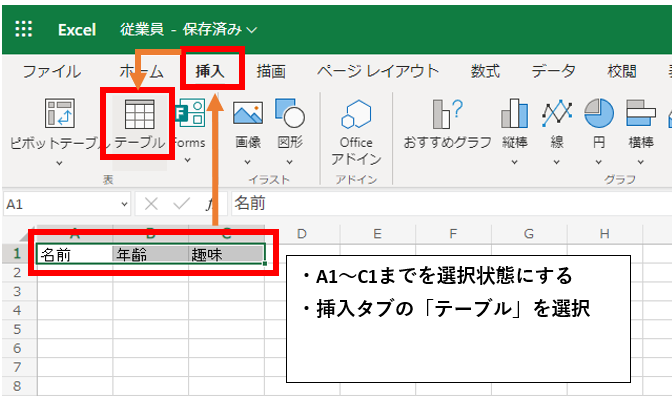Expand the 横棒 chart dropdown arrow
The image size is (672, 396).
coord(640,162)
